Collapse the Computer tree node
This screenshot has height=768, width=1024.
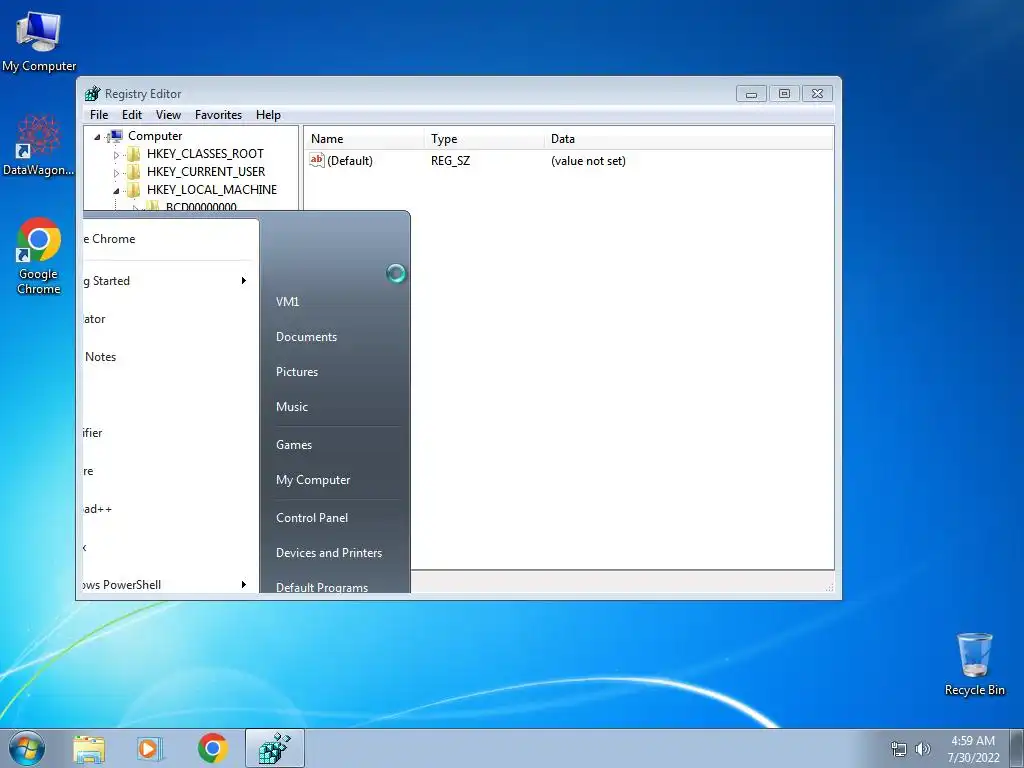click(97, 137)
